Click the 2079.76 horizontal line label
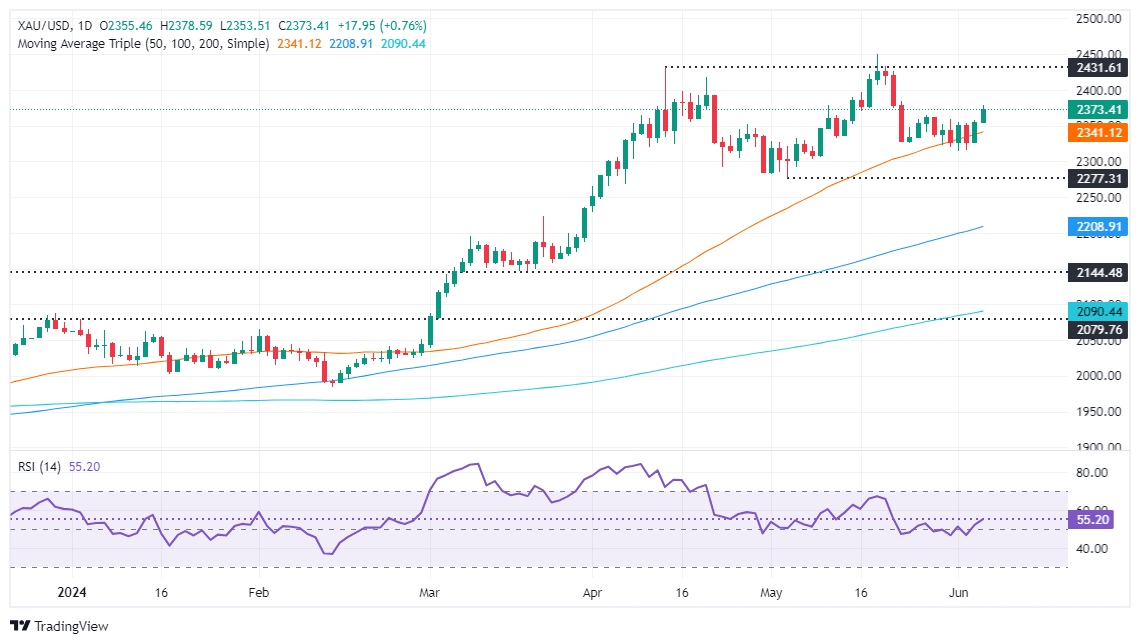Screen dimensions: 1140x644 point(1098,329)
